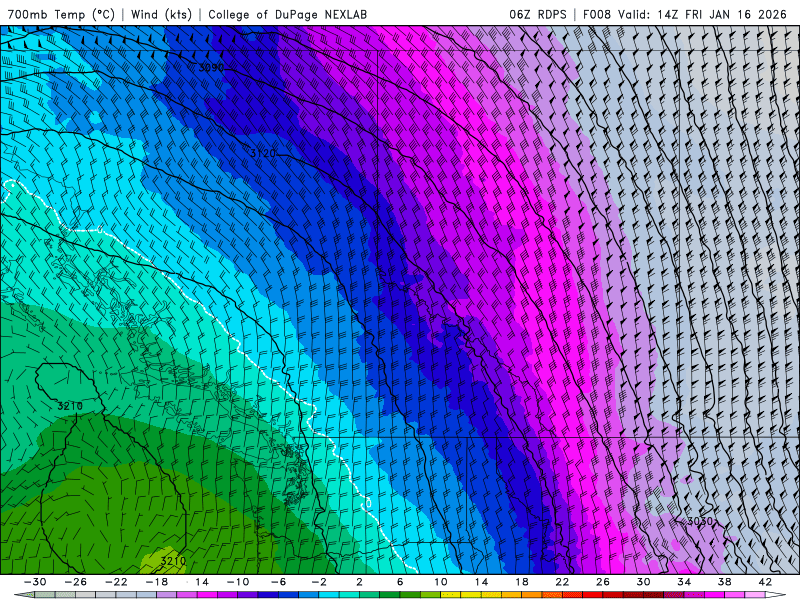This screenshot has width=800, height=600.
Task: Click the legend value 6
Action: tap(400, 582)
